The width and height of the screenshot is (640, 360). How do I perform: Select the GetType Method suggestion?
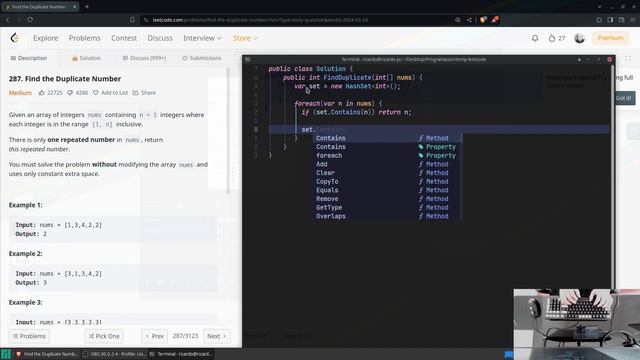[x=388, y=207]
